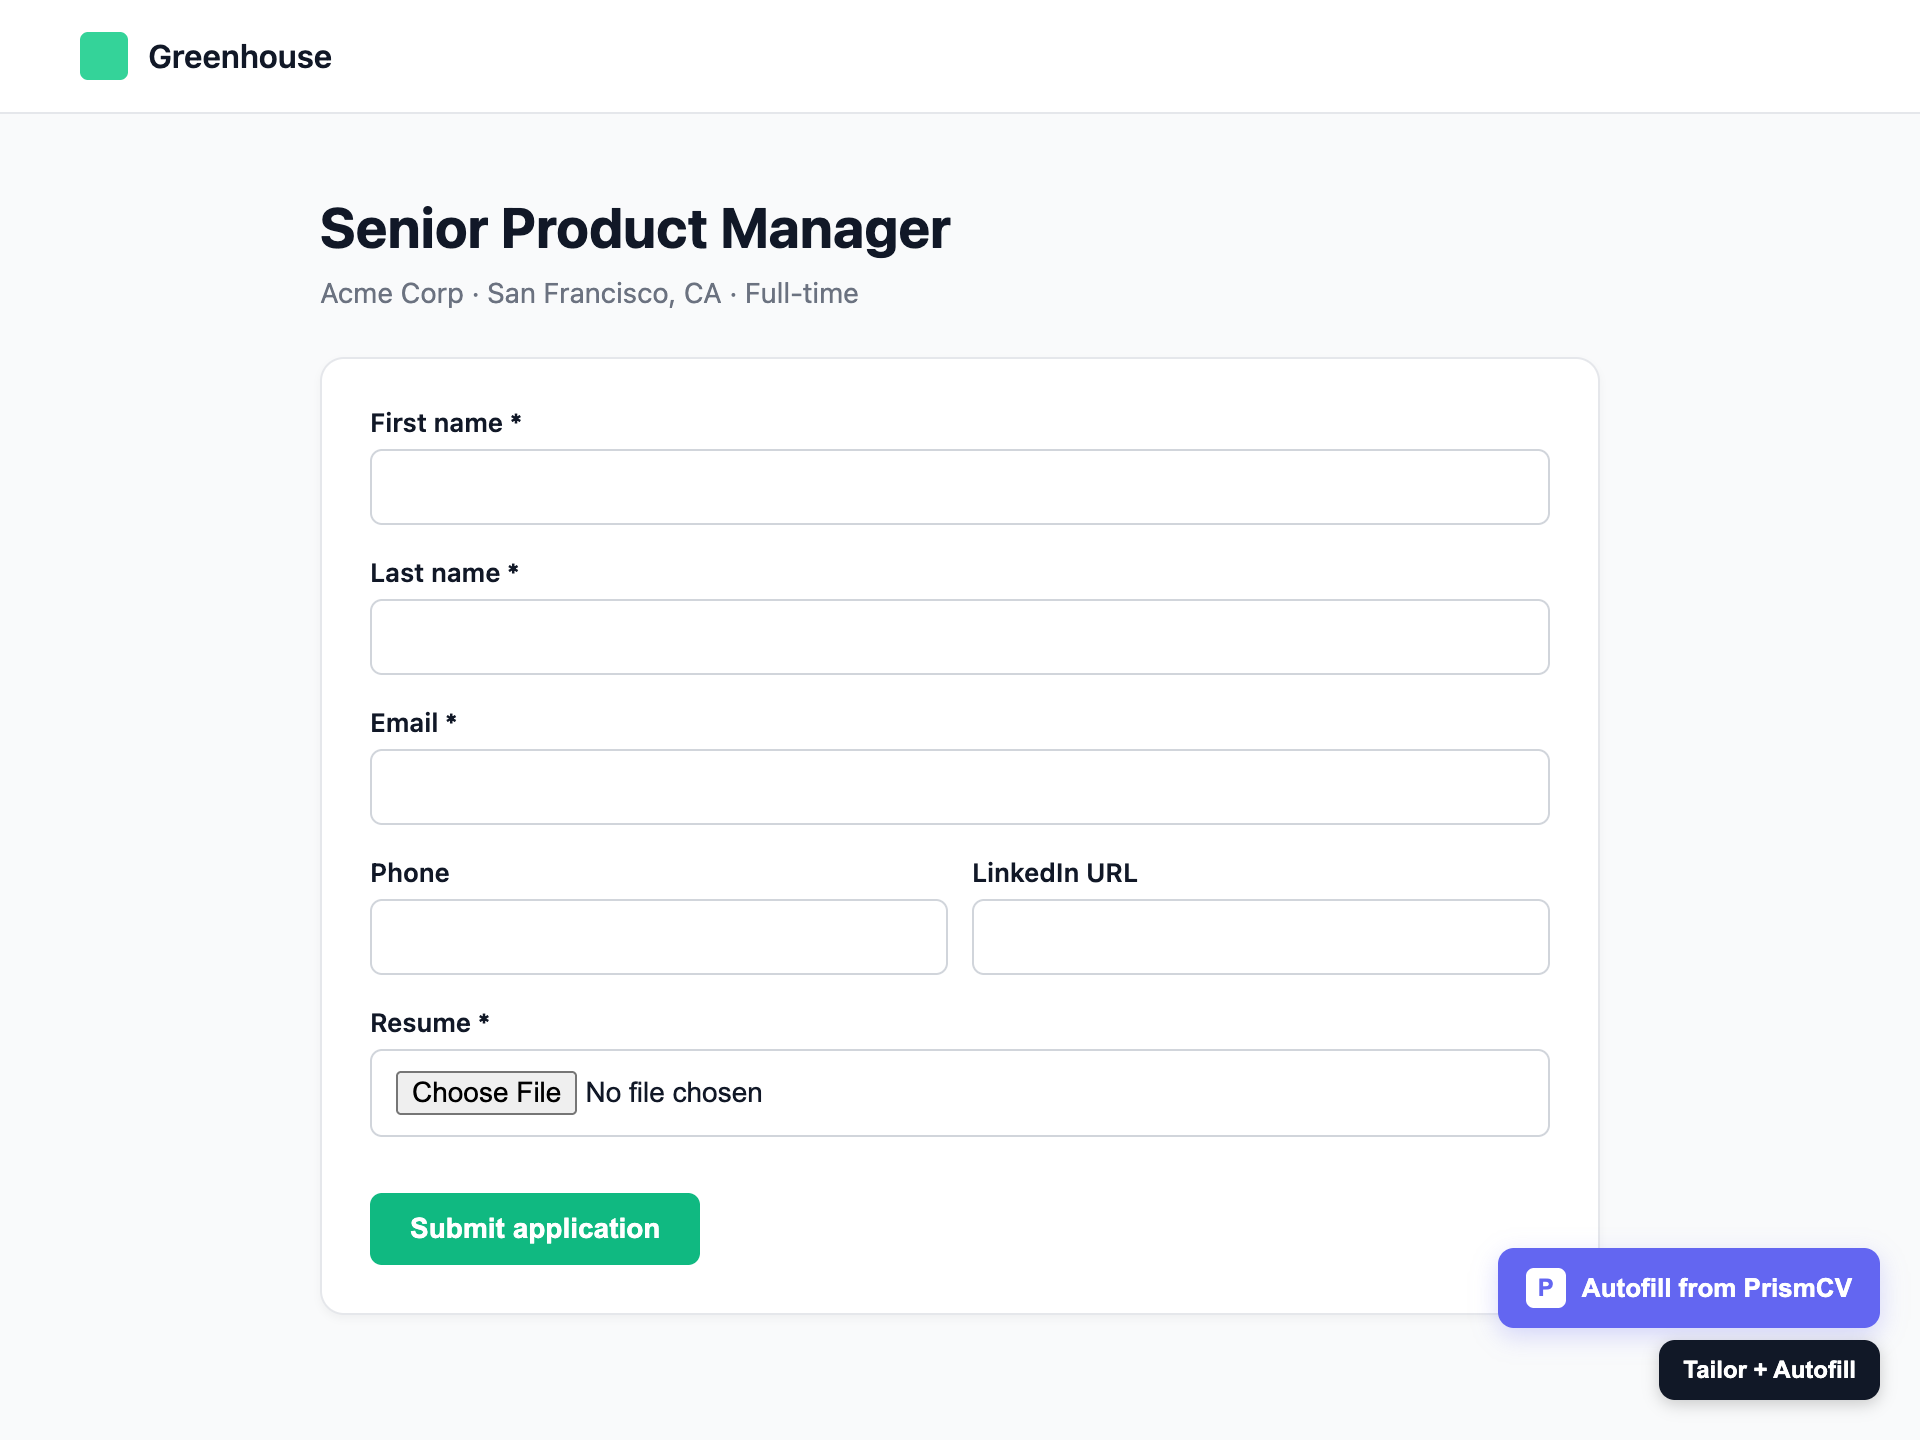This screenshot has width=1920, height=1440.
Task: Click the Tailor + Autofill button
Action: [1768, 1369]
